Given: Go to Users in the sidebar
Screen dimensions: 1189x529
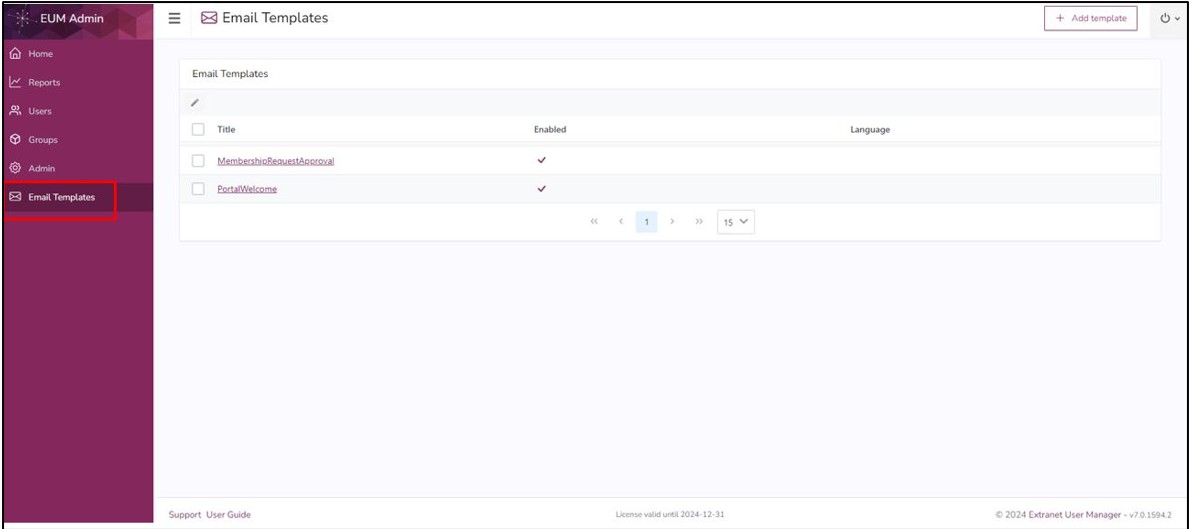Looking at the screenshot, I should click(78, 111).
